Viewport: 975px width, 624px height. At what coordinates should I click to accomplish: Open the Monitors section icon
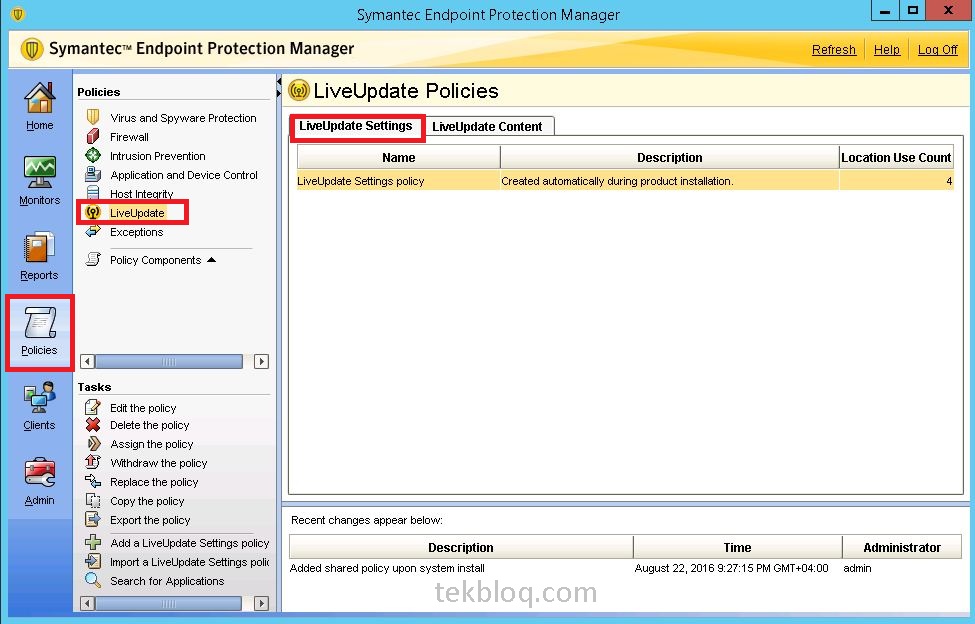(x=39, y=172)
